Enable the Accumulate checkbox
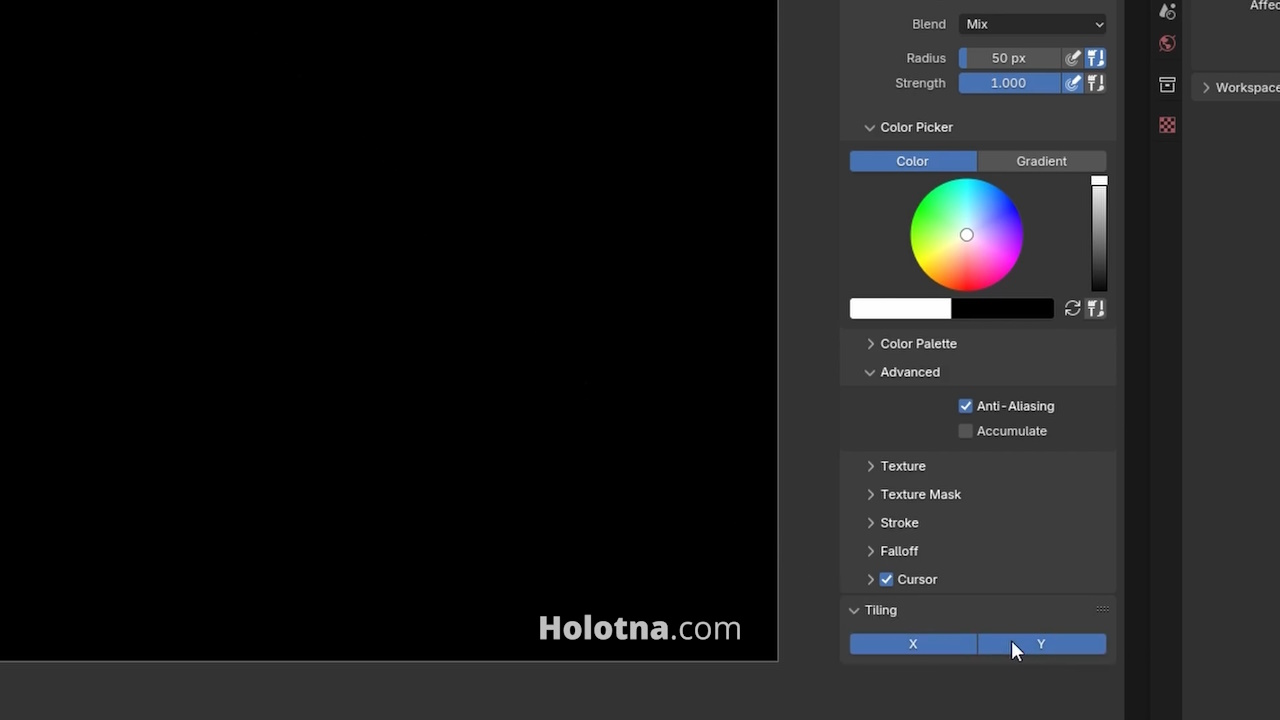Viewport: 1280px width, 720px height. [965, 431]
